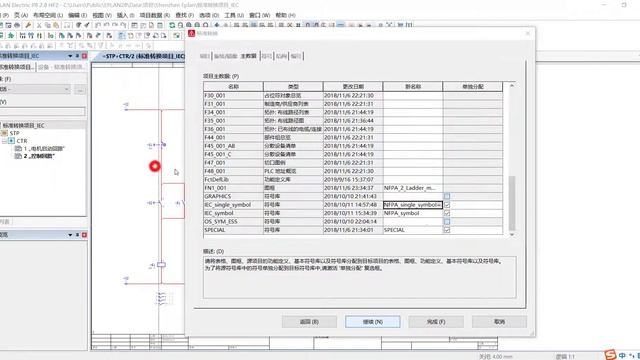Viewport: 640px width, 360px height.
Task: Open the 选项(O) menu
Action: [x=209, y=15]
